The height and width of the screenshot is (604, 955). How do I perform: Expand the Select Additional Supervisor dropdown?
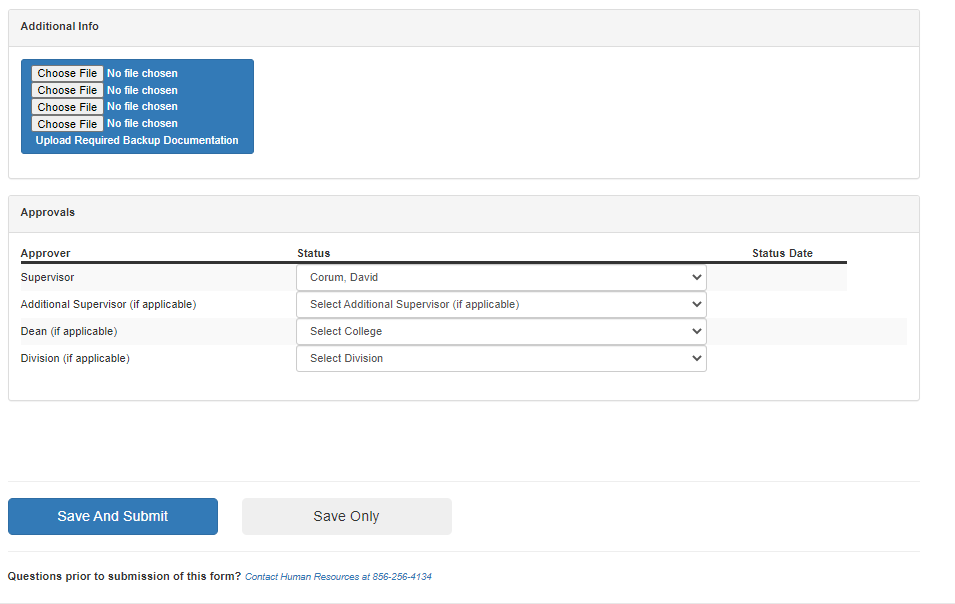[501, 305]
